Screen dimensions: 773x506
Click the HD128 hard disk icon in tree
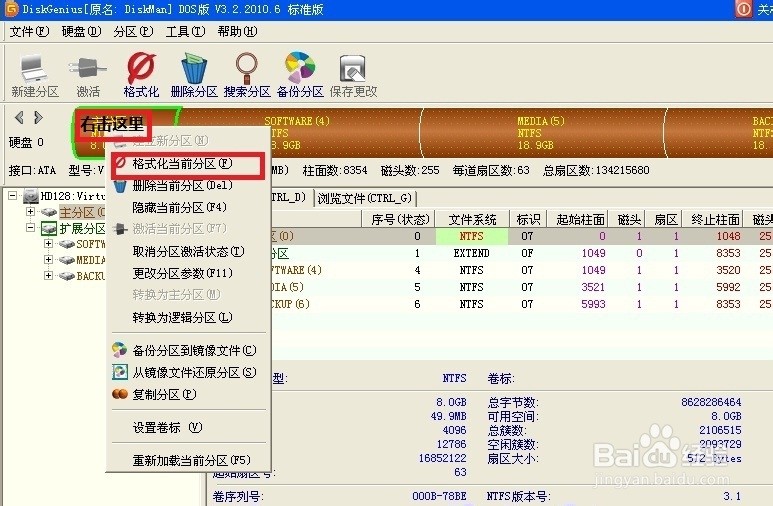tap(31, 196)
